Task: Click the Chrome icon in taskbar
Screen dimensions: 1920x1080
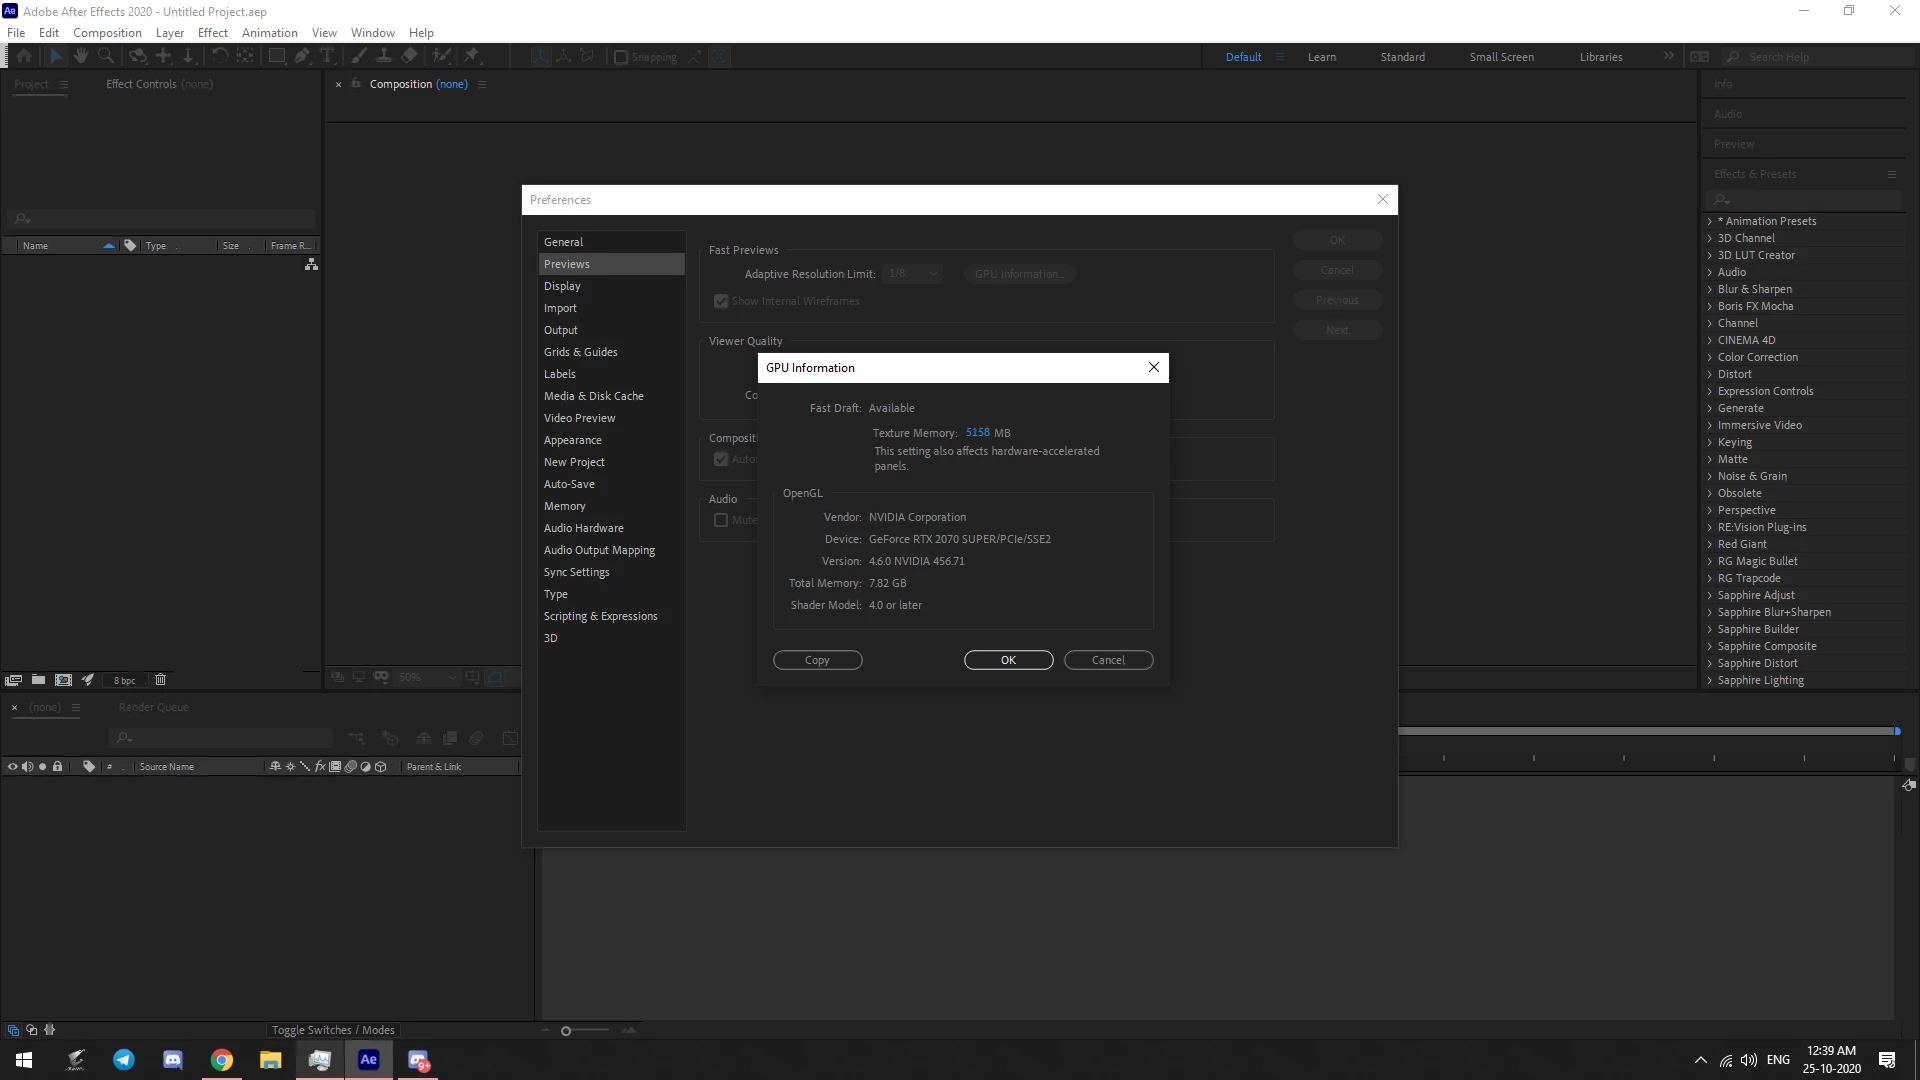Action: coord(222,1060)
